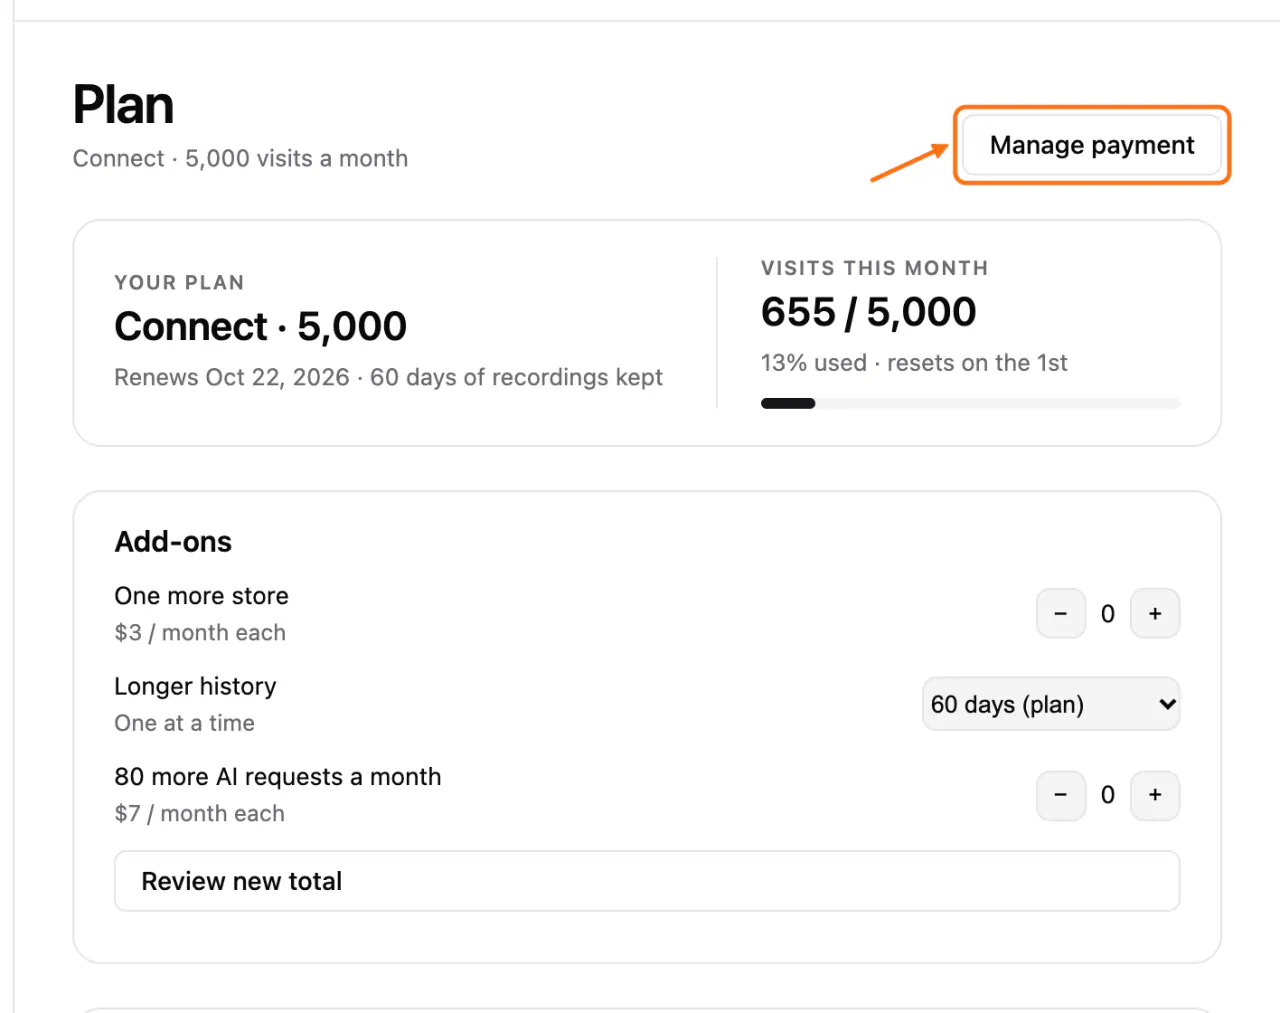
Task: Click the visits usage progress bar
Action: (x=970, y=404)
